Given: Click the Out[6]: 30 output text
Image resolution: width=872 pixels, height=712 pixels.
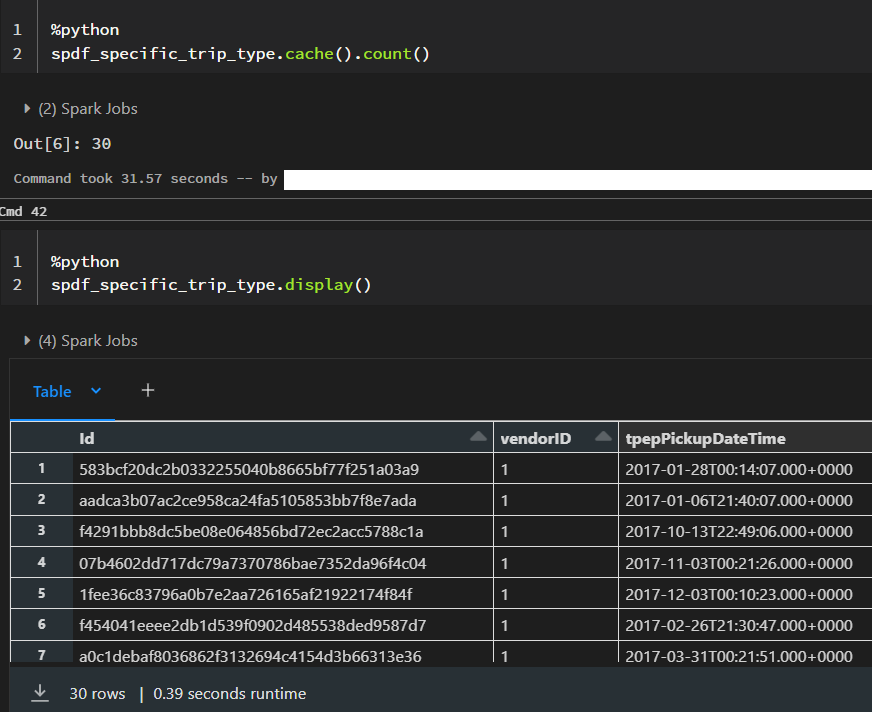Looking at the screenshot, I should point(62,144).
